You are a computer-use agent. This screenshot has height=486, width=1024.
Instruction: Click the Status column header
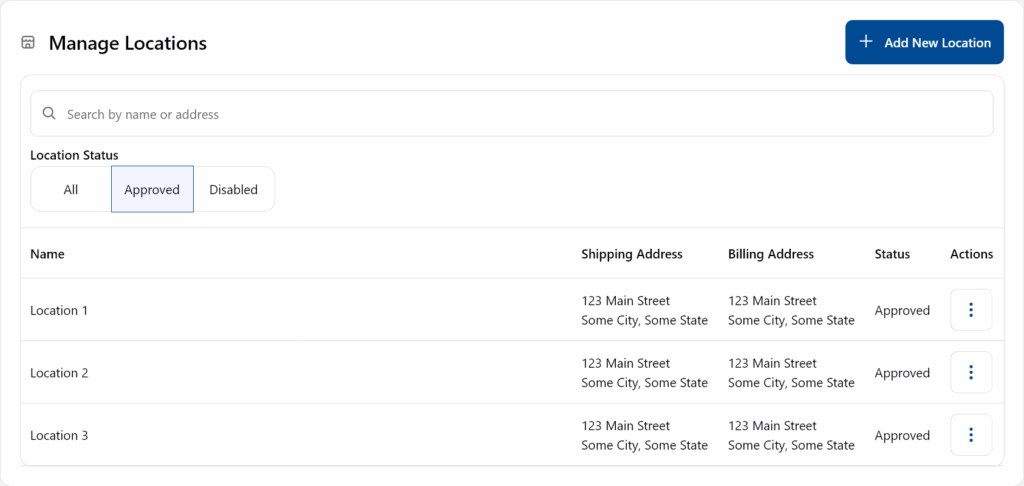point(892,254)
